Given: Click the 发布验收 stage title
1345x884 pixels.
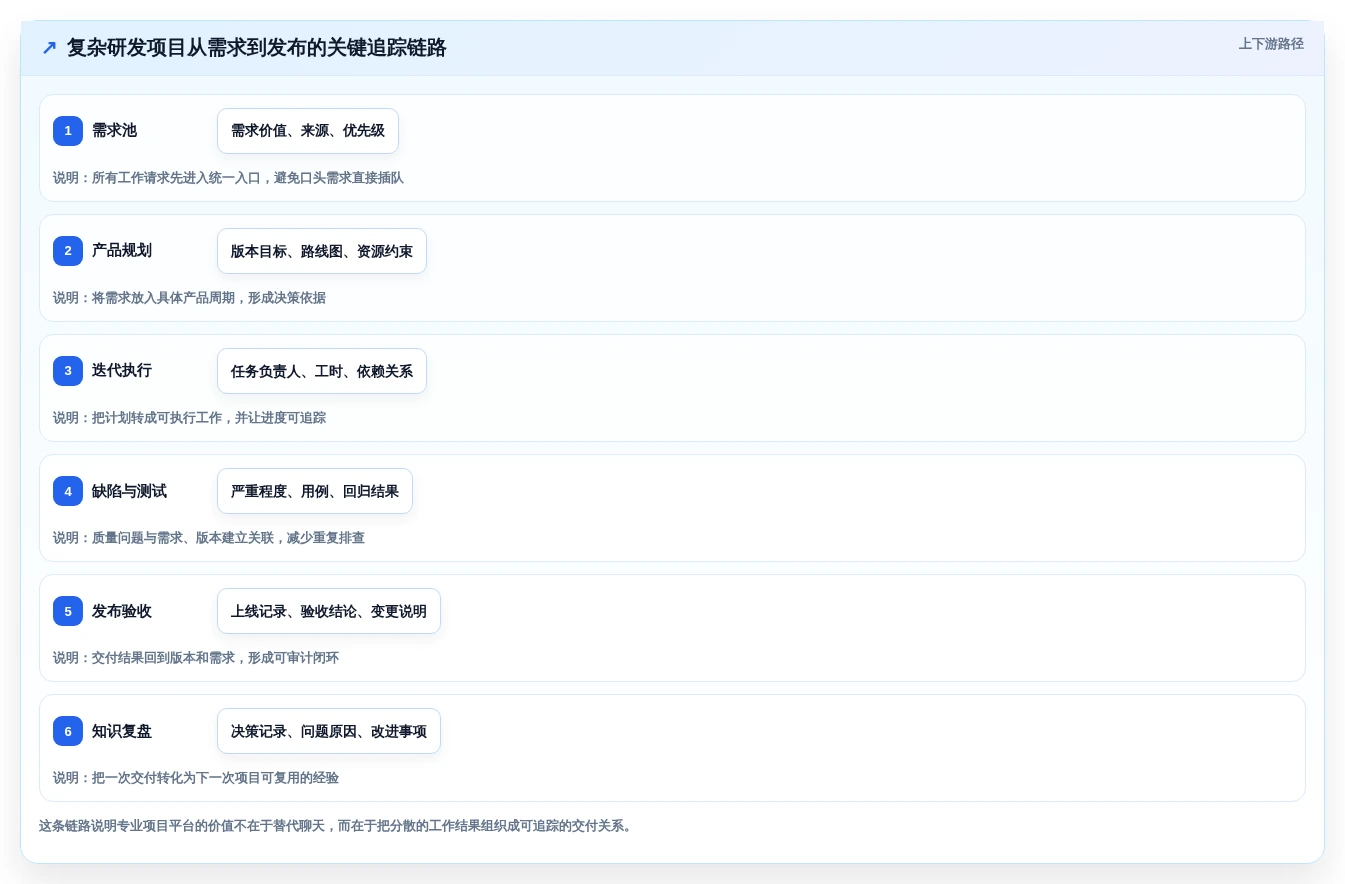Looking at the screenshot, I should [x=122, y=611].
